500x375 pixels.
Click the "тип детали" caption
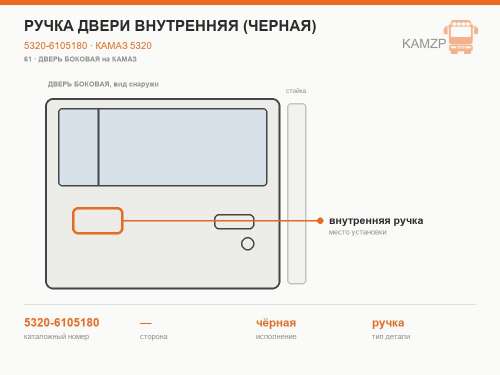391,337
